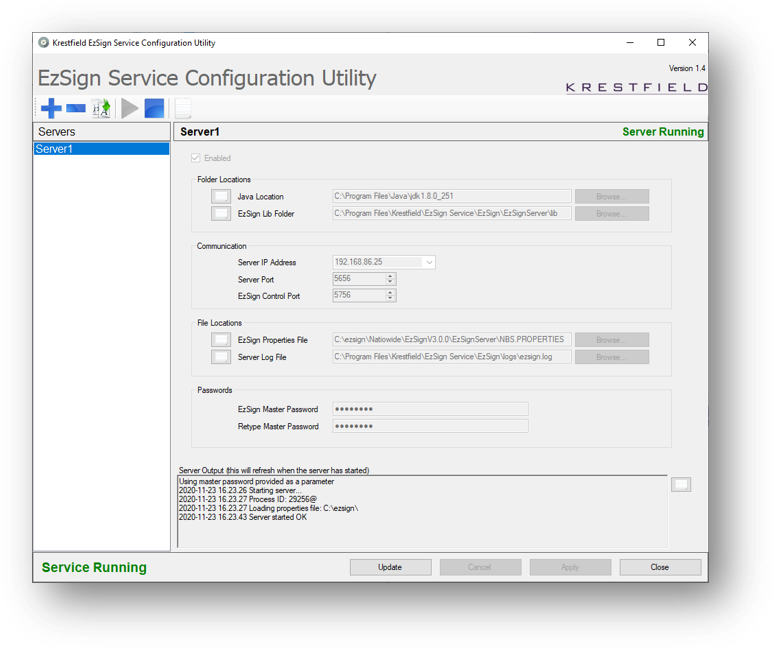Click the Apply button

(x=570, y=567)
